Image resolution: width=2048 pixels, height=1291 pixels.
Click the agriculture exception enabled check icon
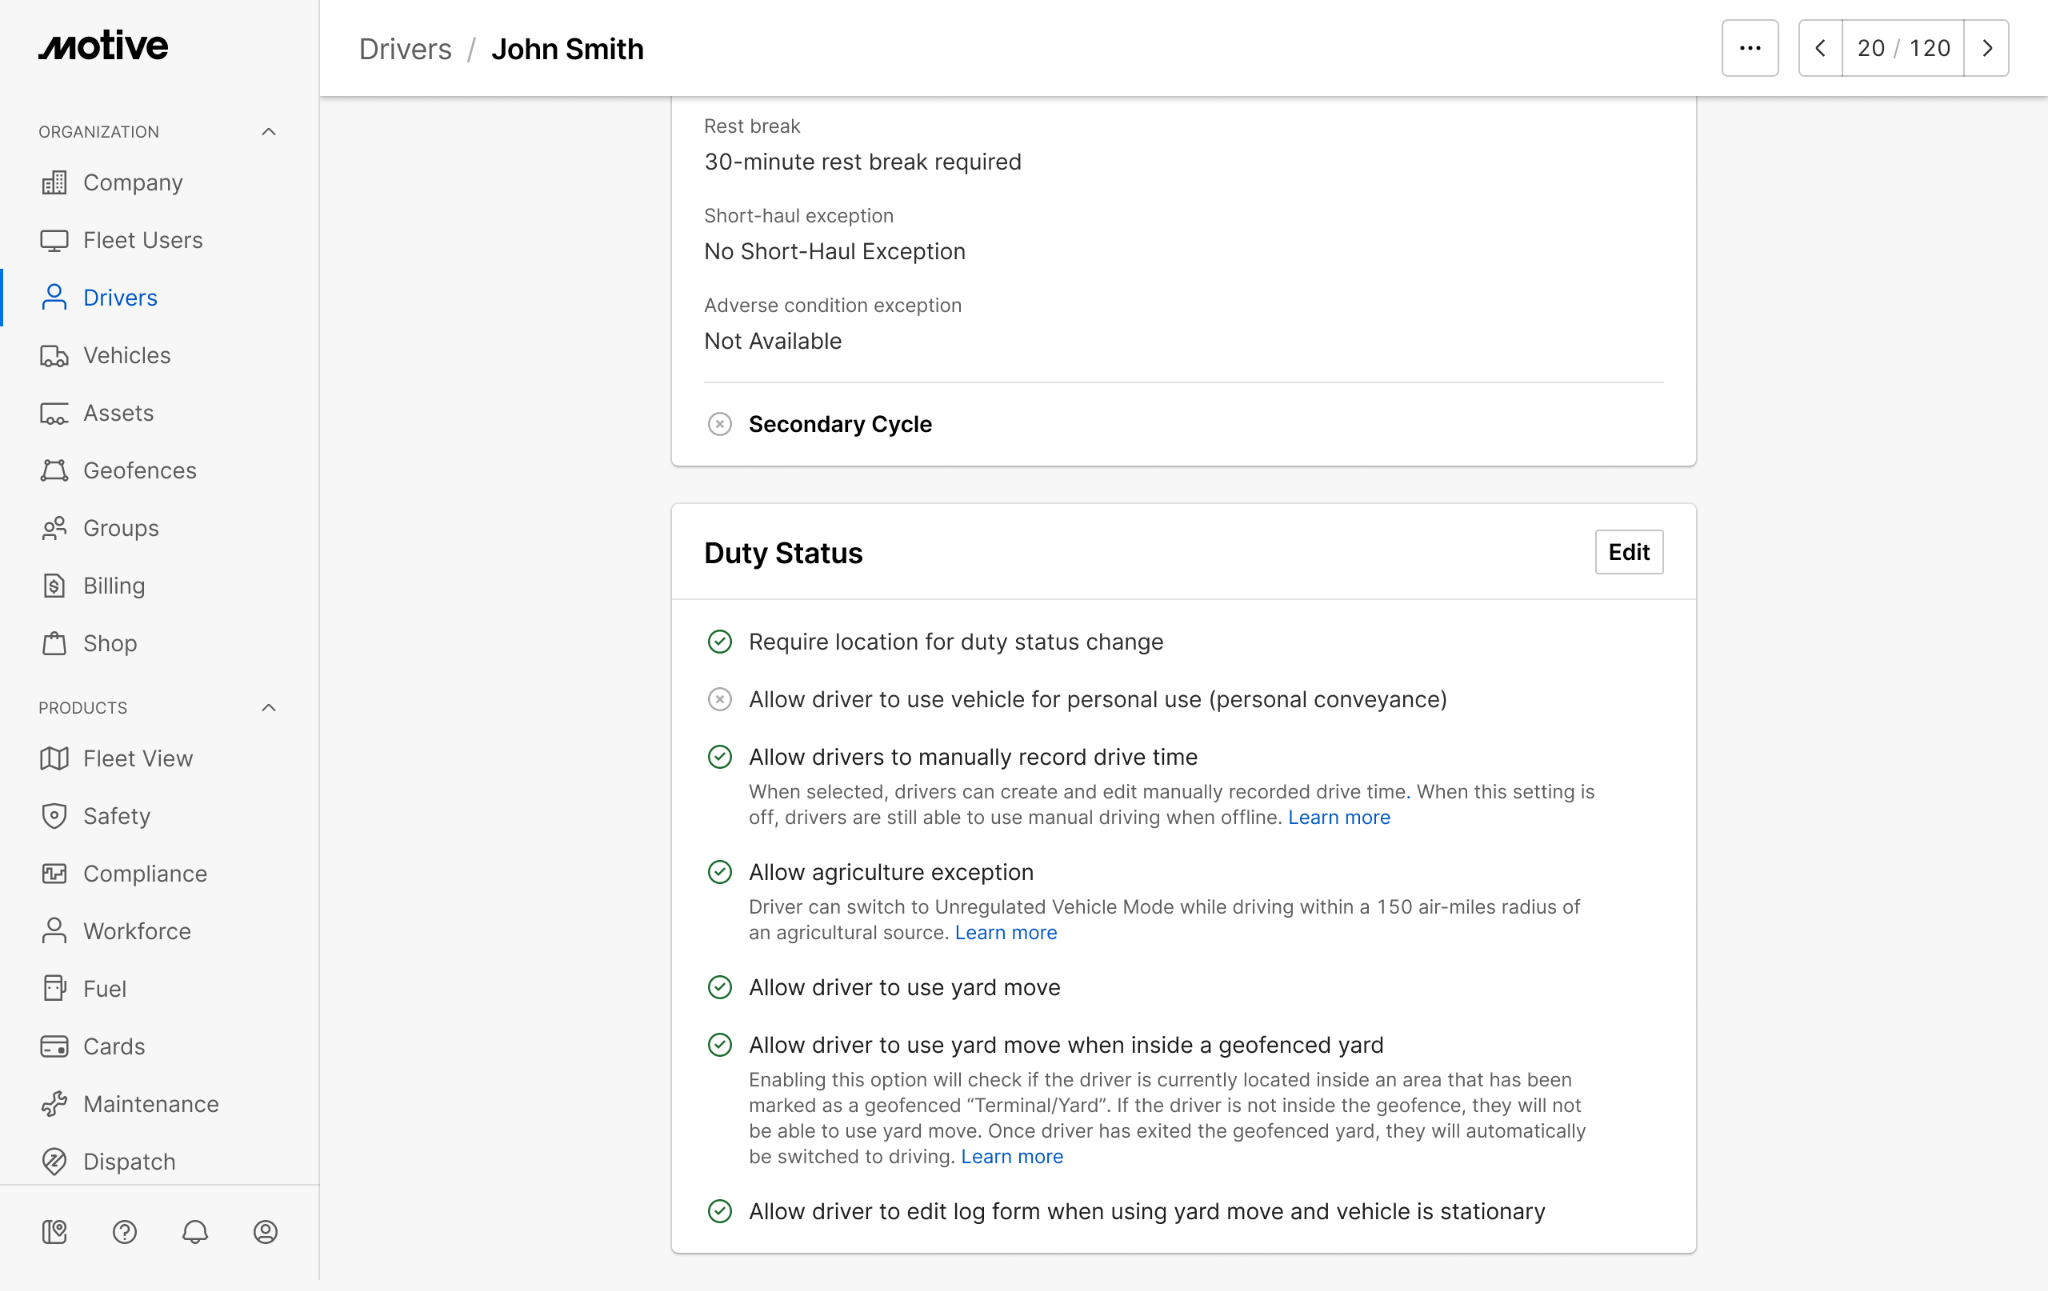pos(720,872)
